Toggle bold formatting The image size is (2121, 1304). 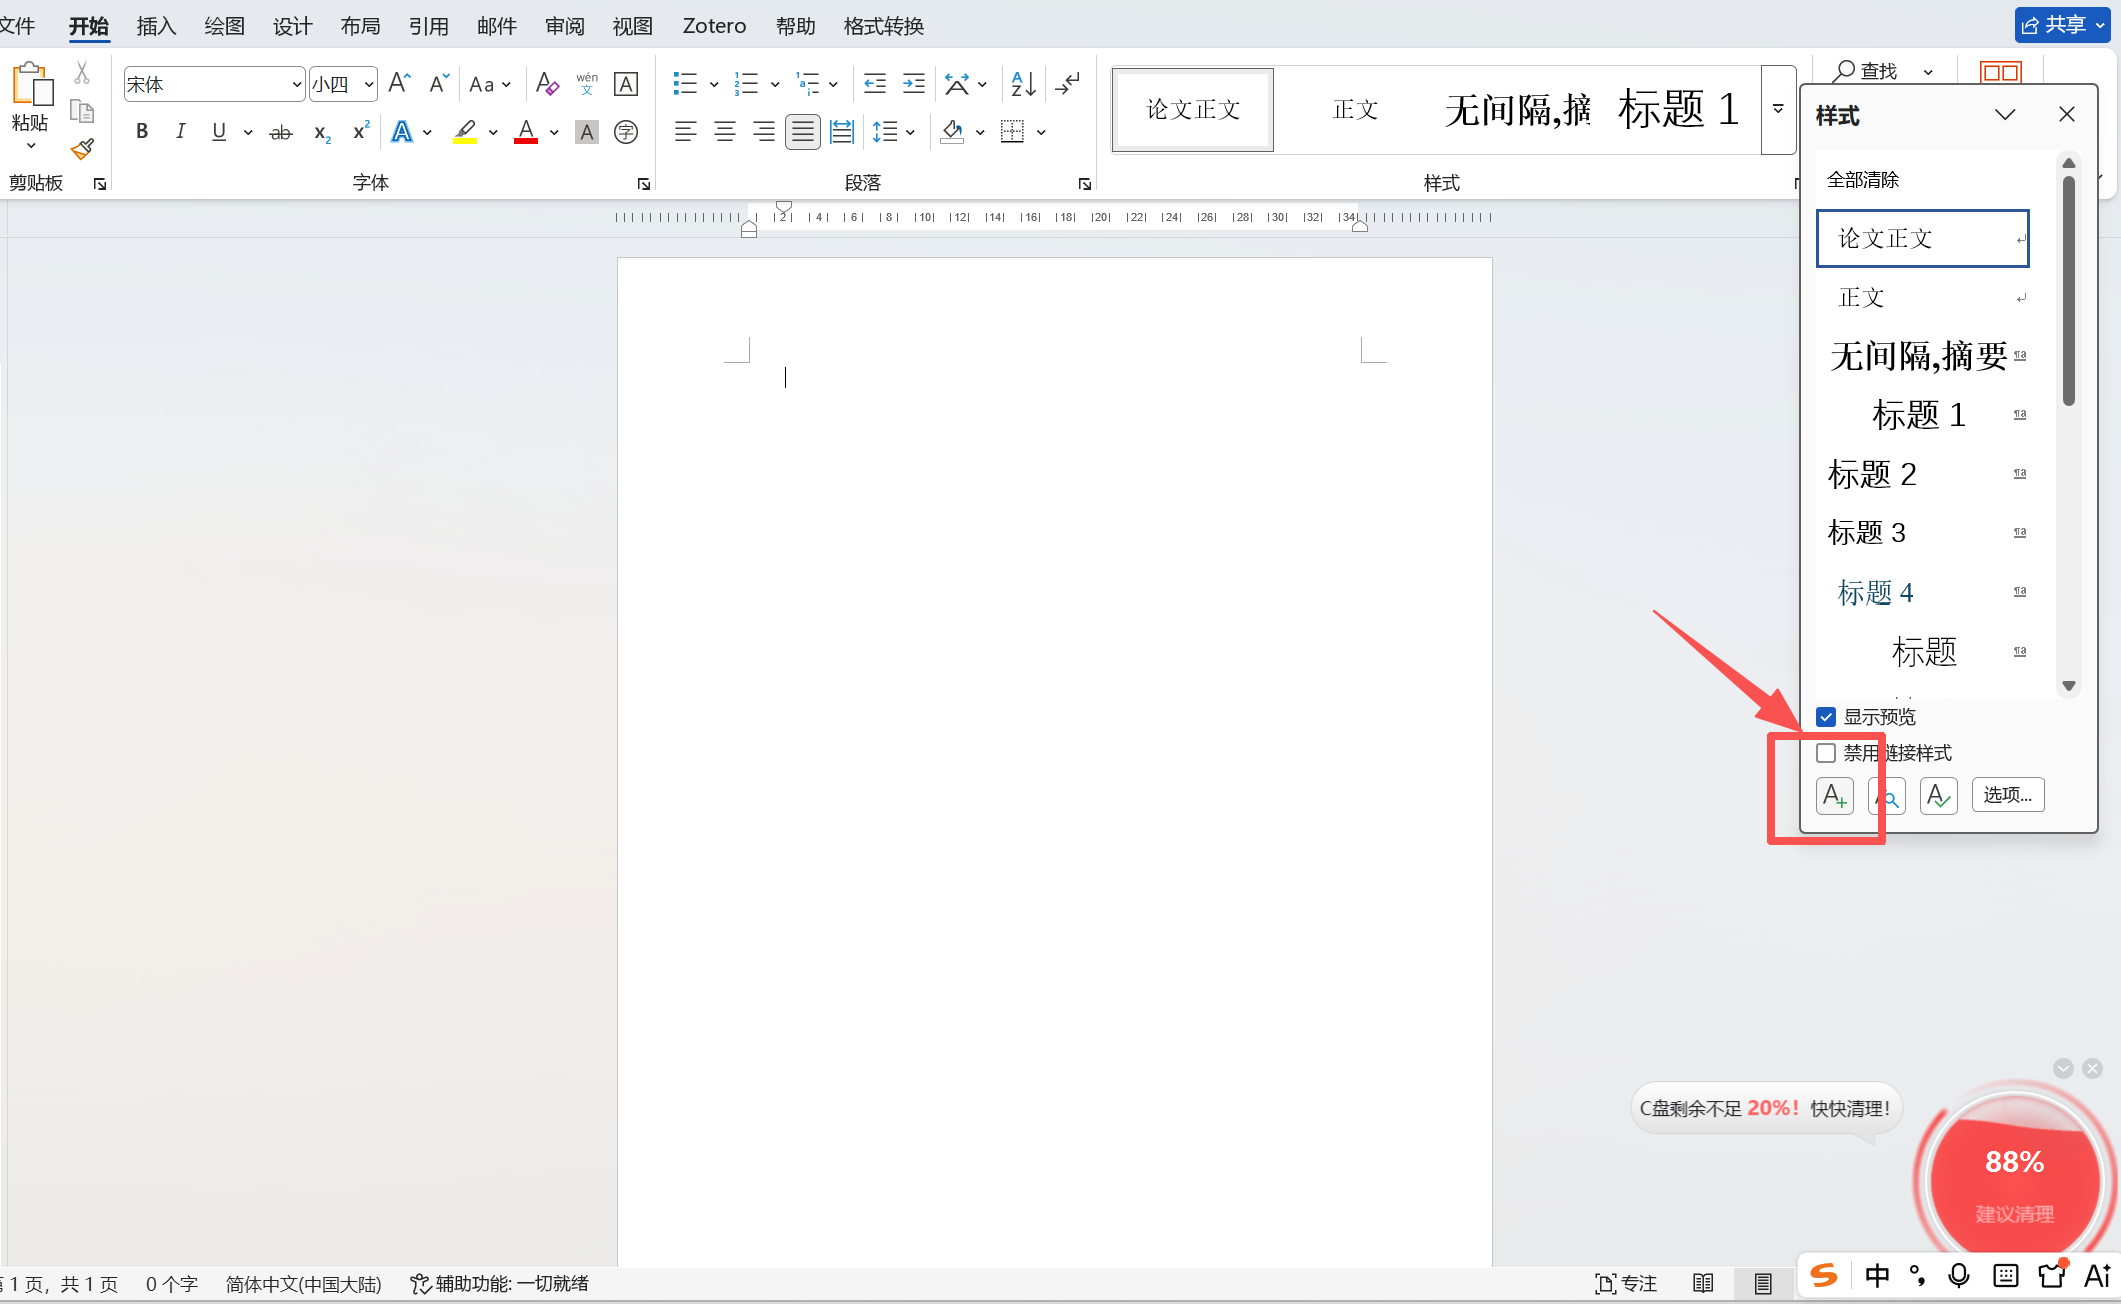click(142, 132)
